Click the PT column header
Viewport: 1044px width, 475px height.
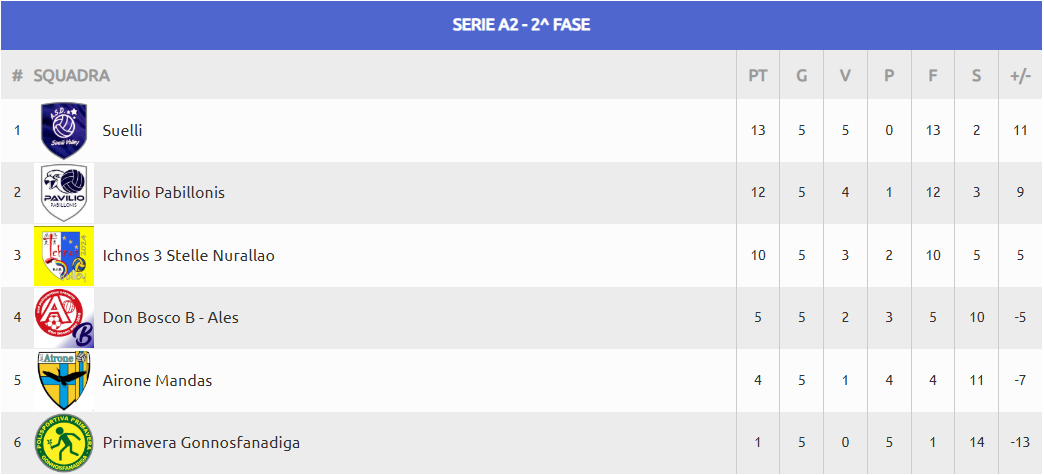[x=758, y=75]
